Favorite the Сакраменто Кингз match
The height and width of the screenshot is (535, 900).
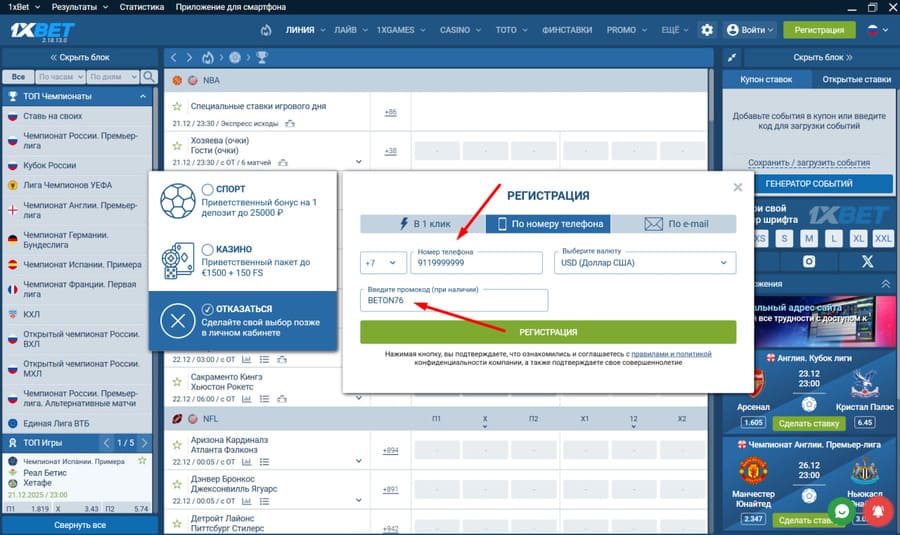pyautogui.click(x=177, y=382)
